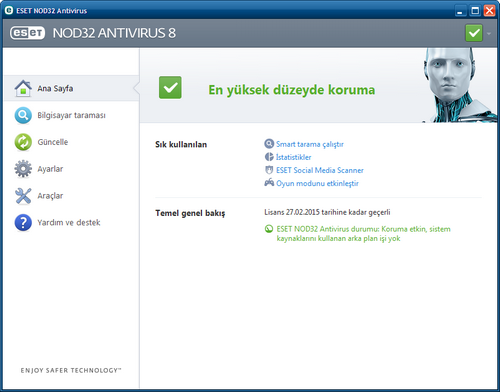The image size is (500, 392).
Task: Click the green checkmark status button in header
Action: (x=474, y=33)
